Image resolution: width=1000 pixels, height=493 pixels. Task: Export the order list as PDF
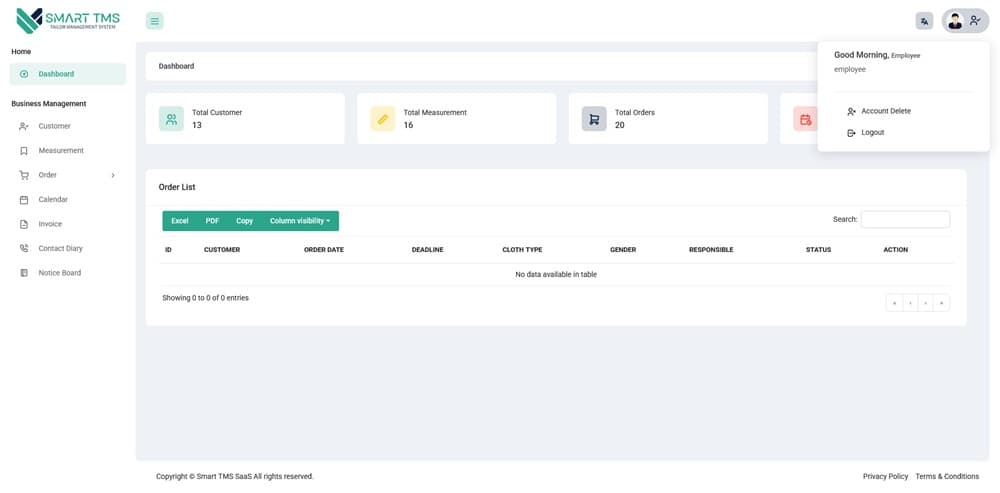212,221
